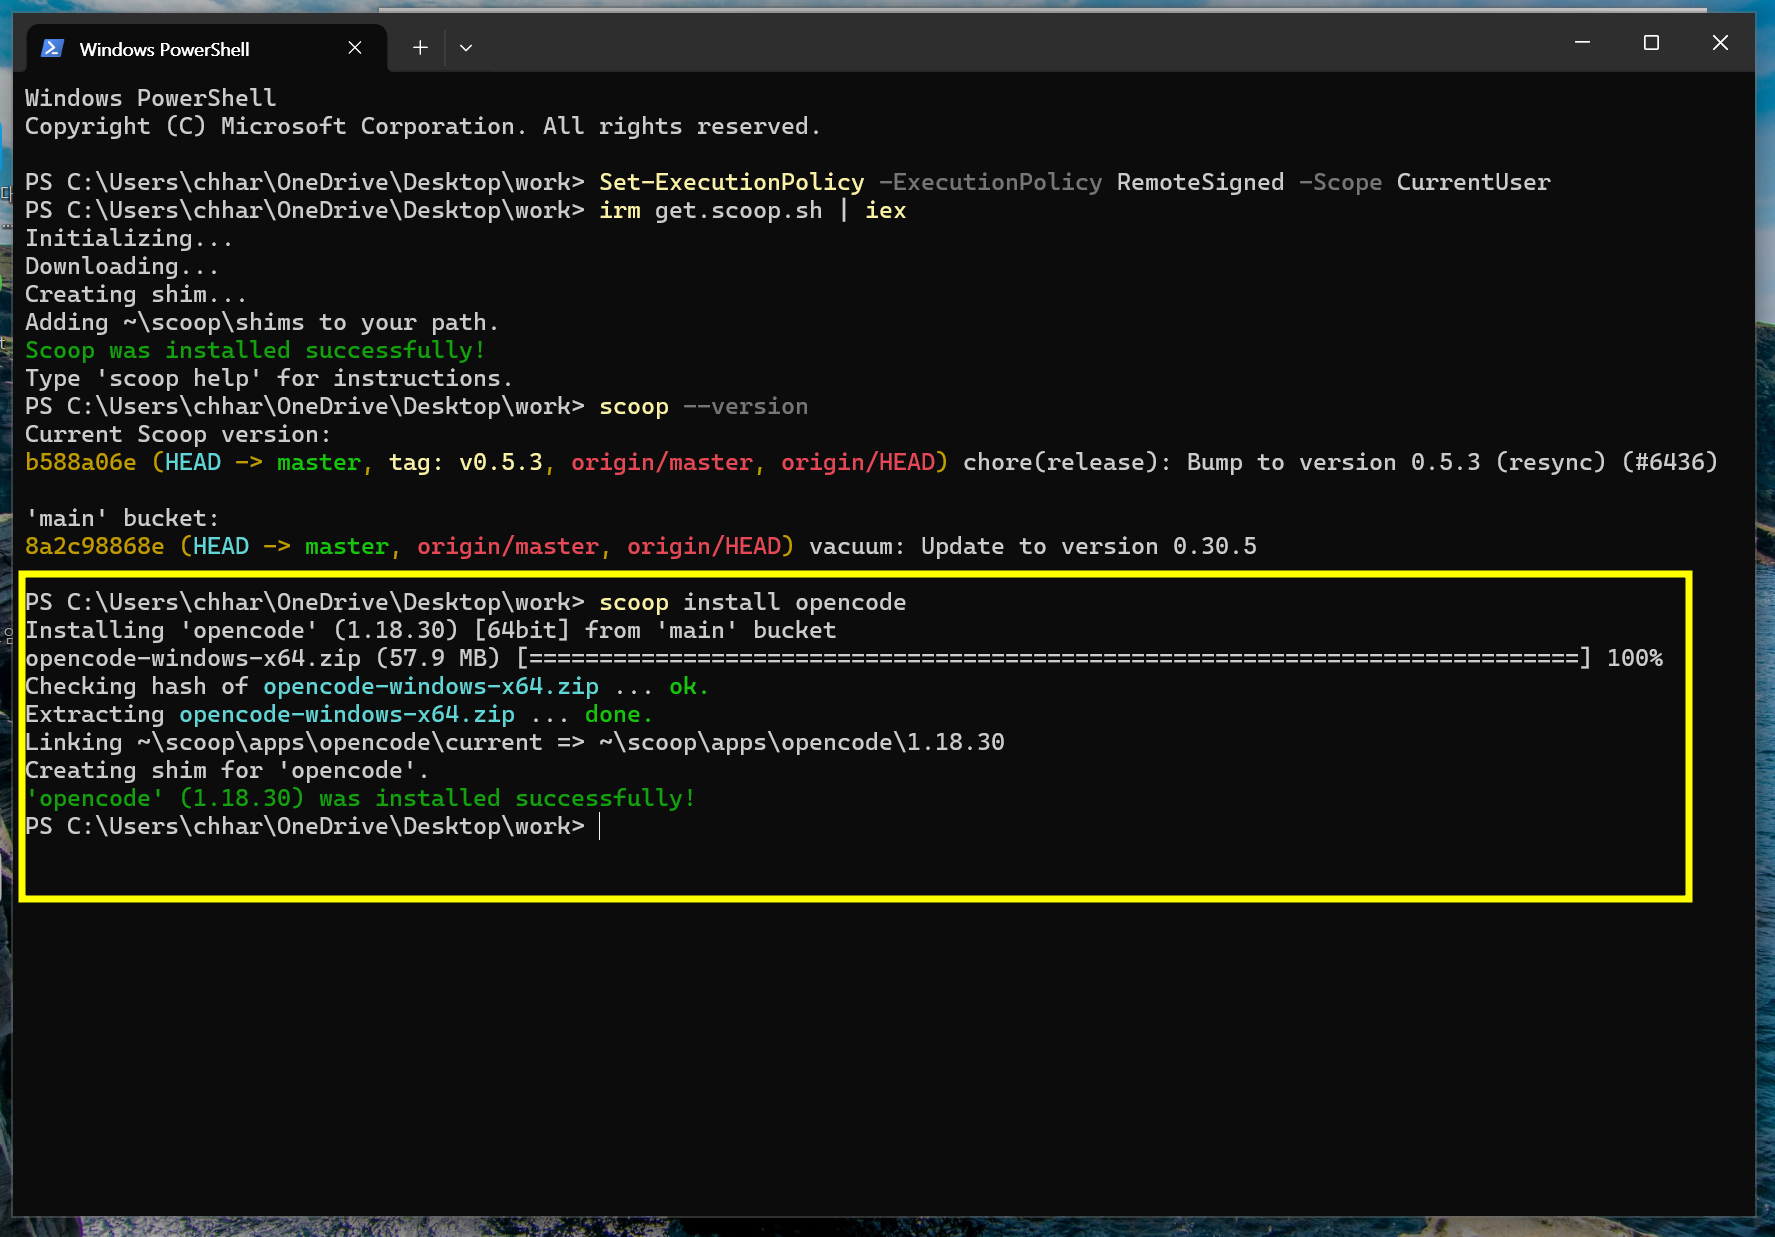
Task: Click the 'scoop --version' command
Action: tap(704, 406)
